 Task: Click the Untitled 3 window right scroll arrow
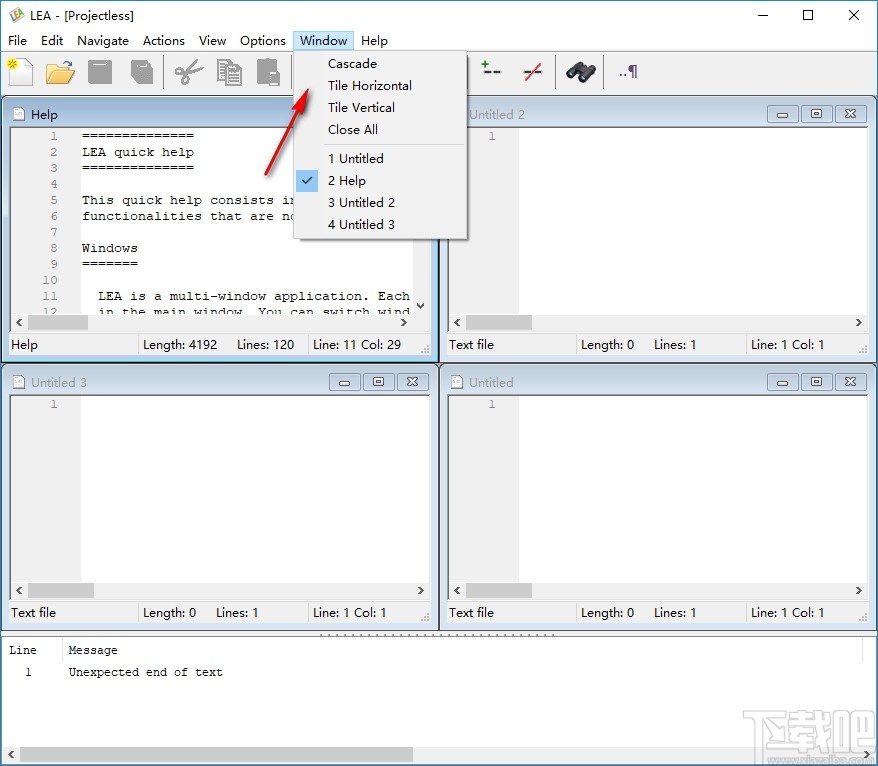click(421, 590)
